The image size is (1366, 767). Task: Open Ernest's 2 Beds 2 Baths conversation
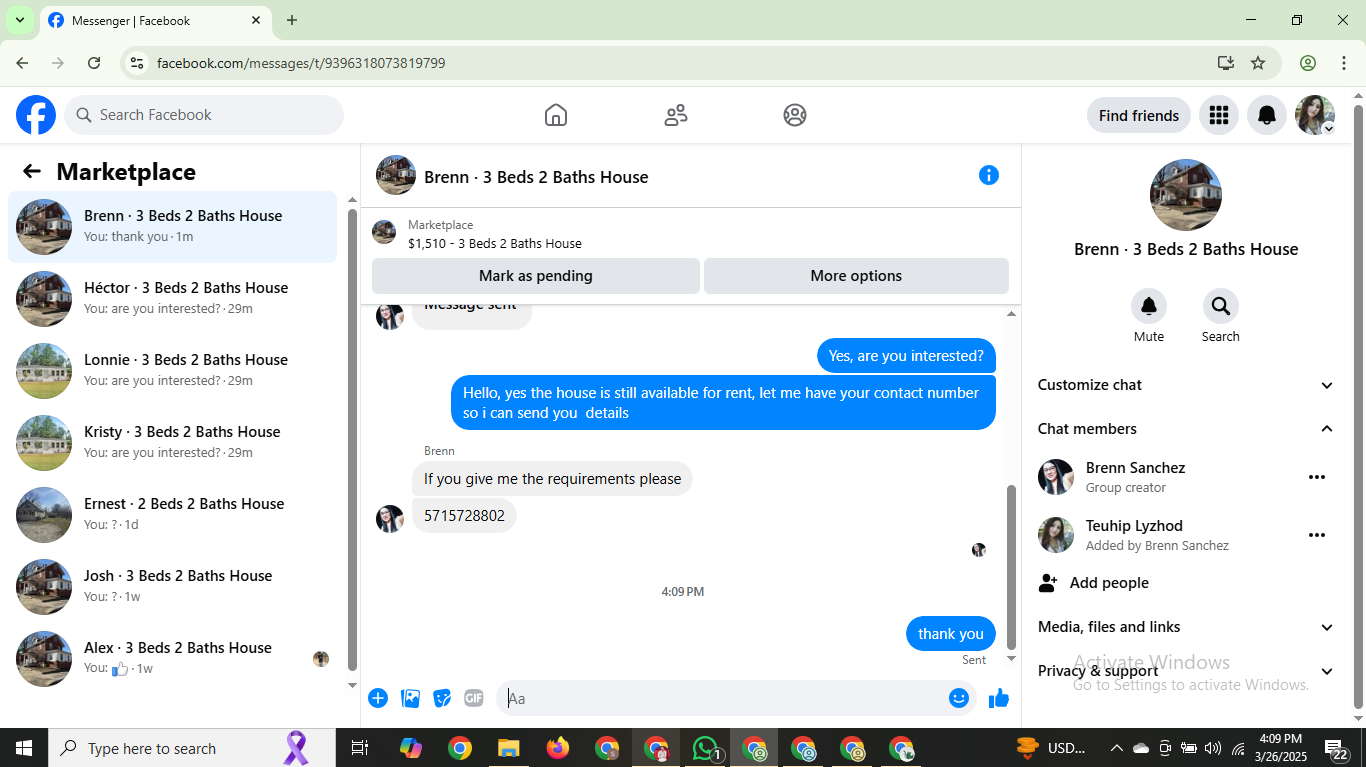(172, 515)
